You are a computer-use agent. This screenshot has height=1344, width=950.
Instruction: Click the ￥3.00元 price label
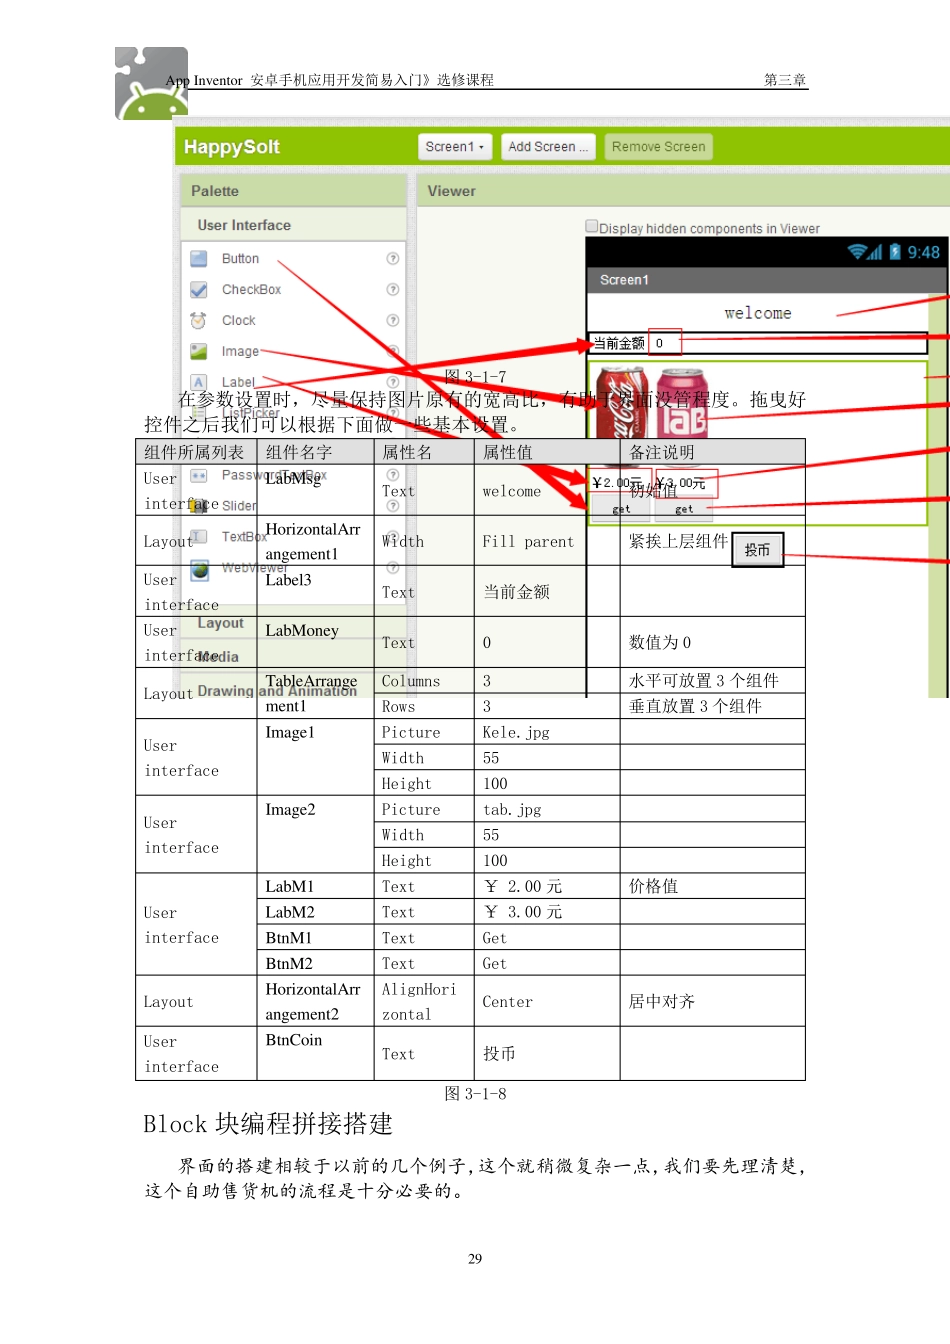[x=680, y=484]
